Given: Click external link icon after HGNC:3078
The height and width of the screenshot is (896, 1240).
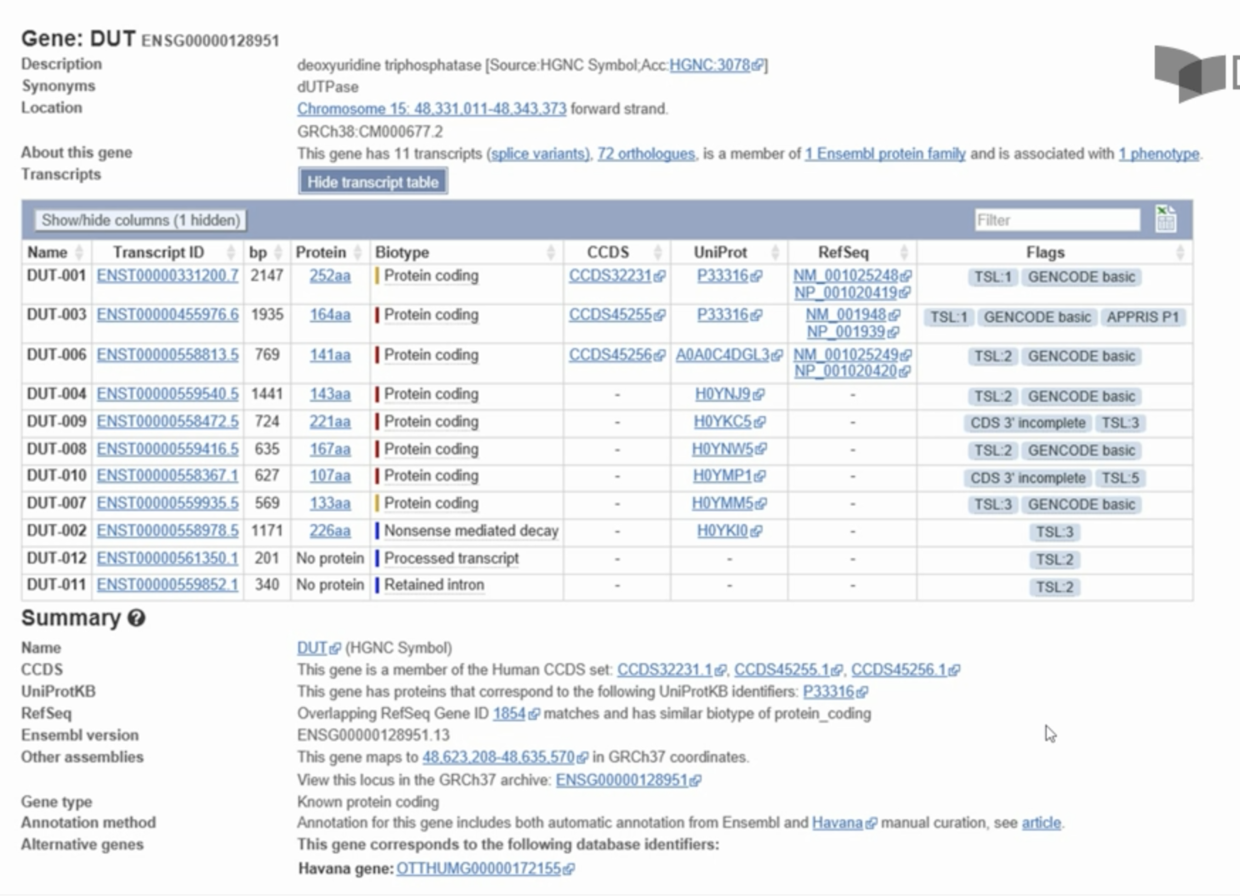Looking at the screenshot, I should point(758,66).
